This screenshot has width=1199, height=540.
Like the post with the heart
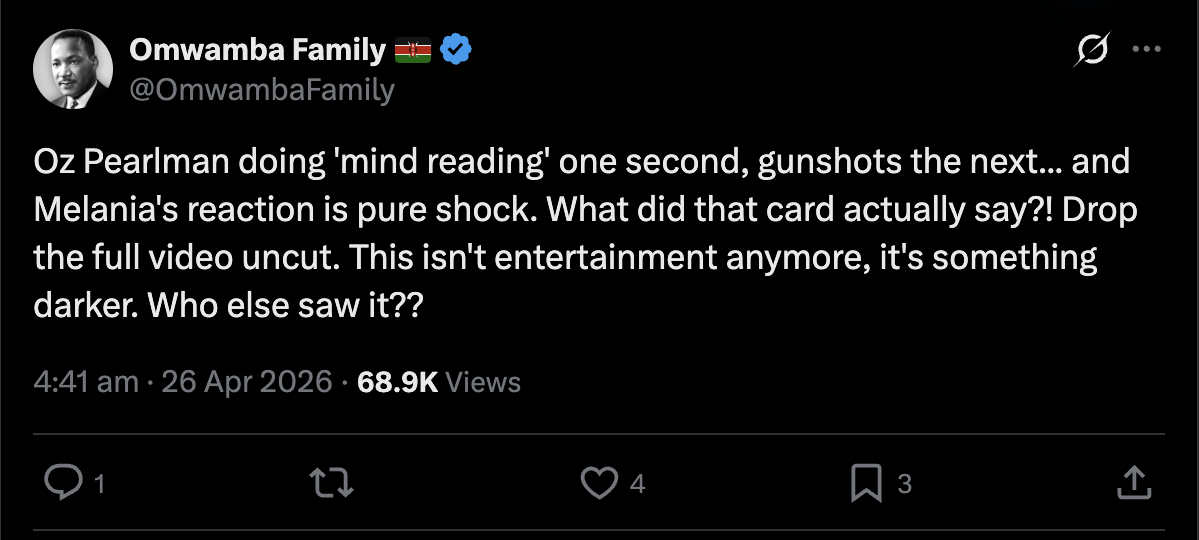click(598, 485)
